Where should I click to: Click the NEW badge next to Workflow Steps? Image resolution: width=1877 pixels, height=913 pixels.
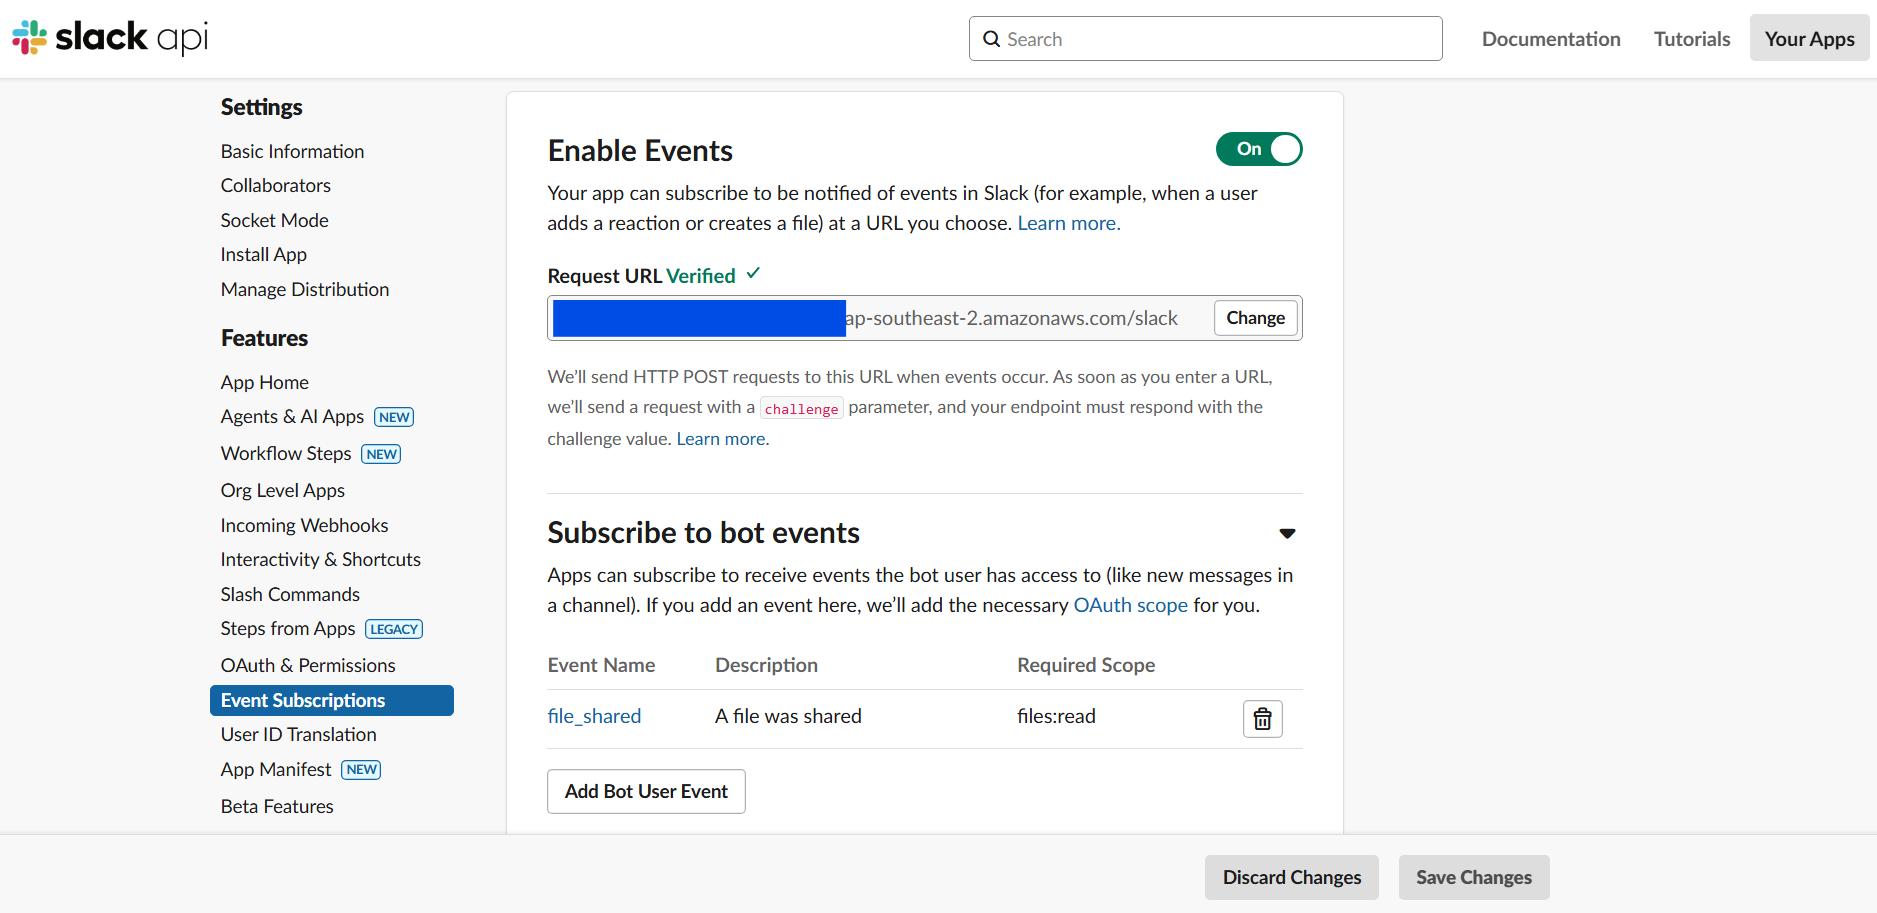click(381, 454)
